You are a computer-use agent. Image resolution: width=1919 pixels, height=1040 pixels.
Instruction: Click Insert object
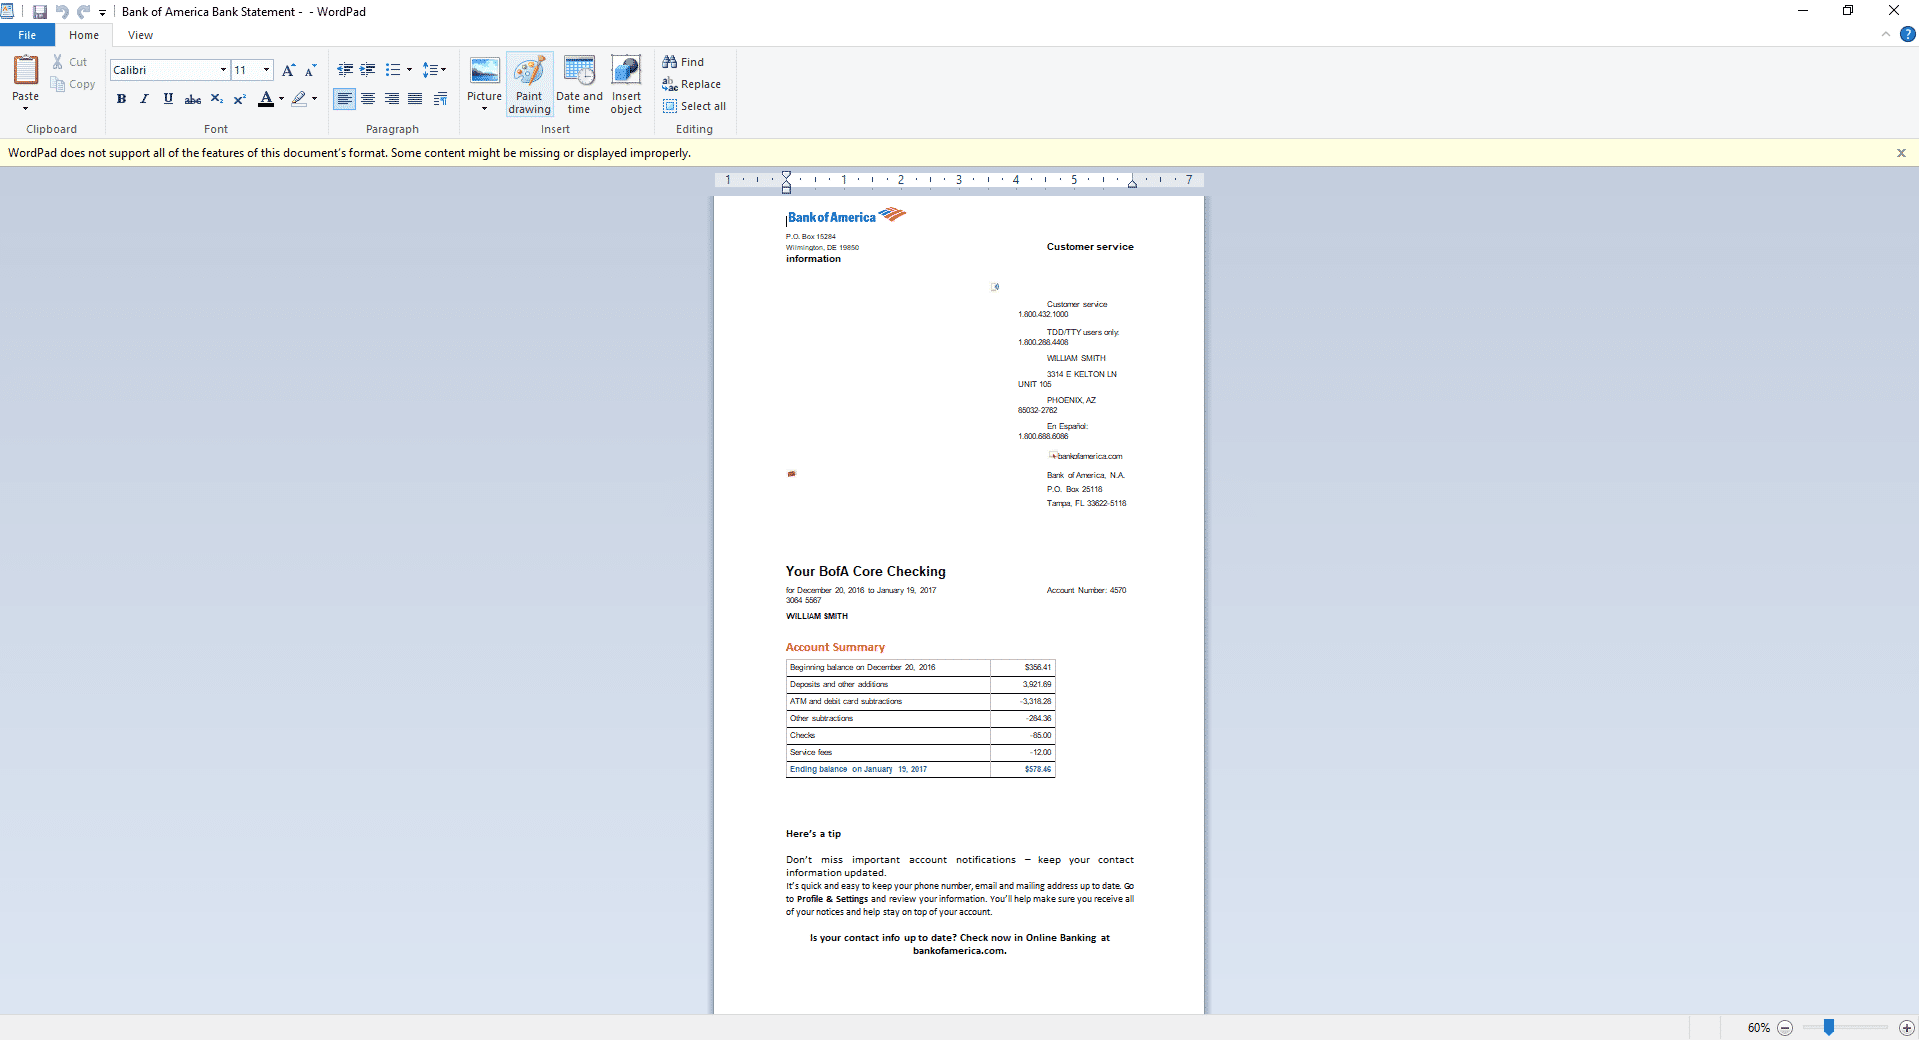pyautogui.click(x=626, y=84)
